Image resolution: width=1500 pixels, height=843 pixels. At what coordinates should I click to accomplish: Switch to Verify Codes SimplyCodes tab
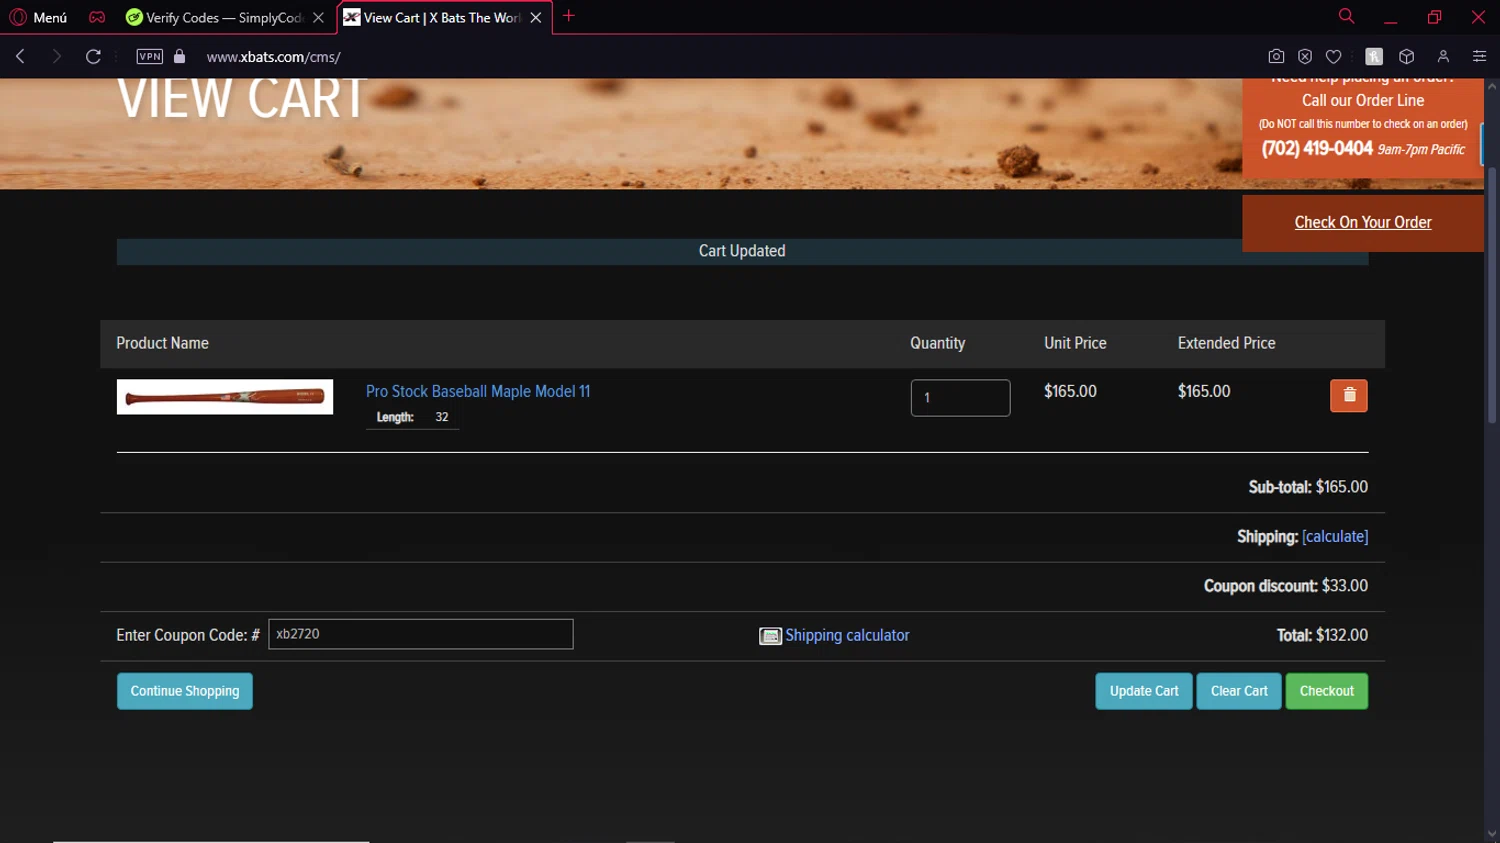point(224,17)
